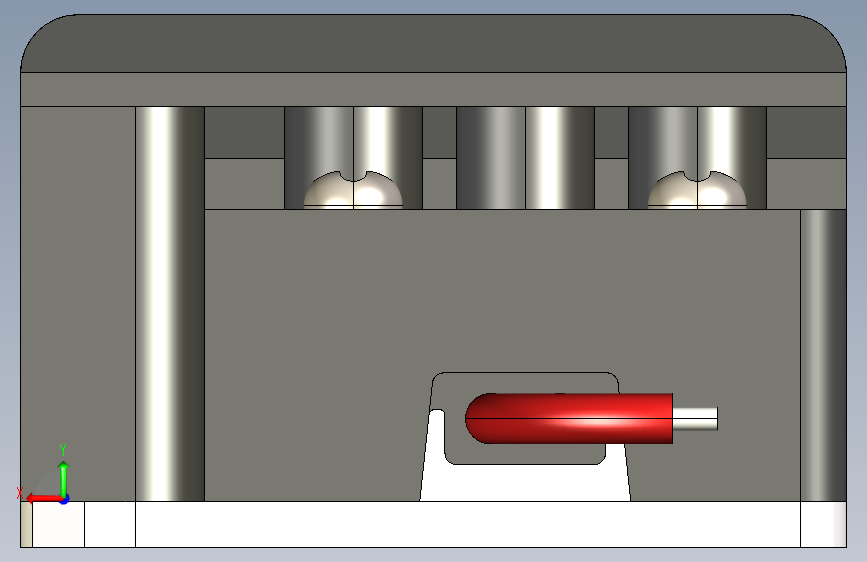Click the green Y axis arrow
Viewport: 867px width, 562px height.
(64, 478)
